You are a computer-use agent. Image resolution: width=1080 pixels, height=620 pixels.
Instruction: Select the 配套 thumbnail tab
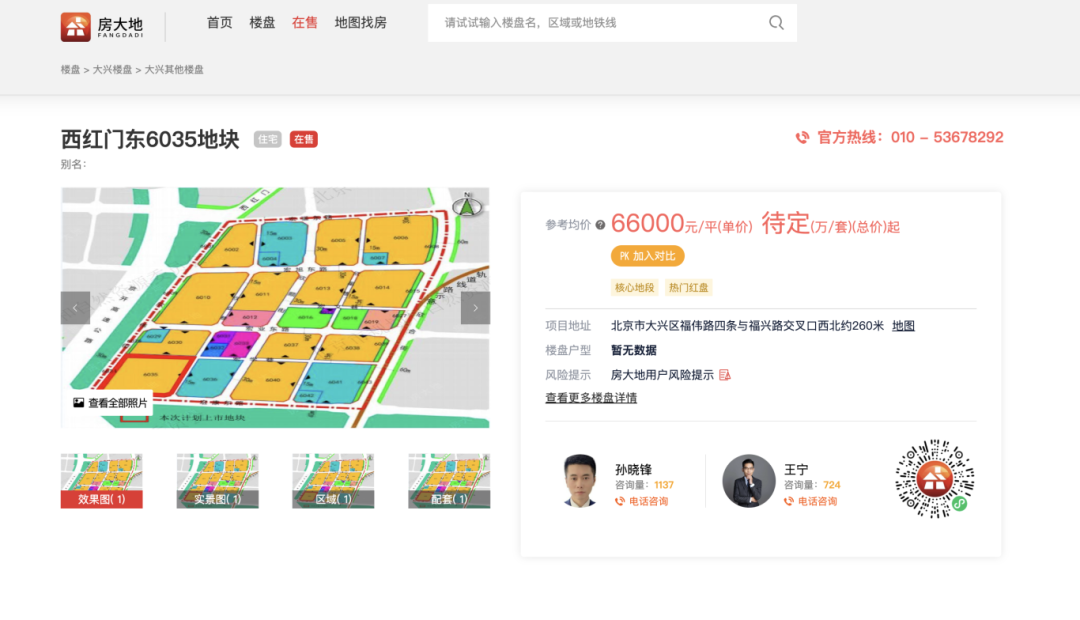coord(449,481)
